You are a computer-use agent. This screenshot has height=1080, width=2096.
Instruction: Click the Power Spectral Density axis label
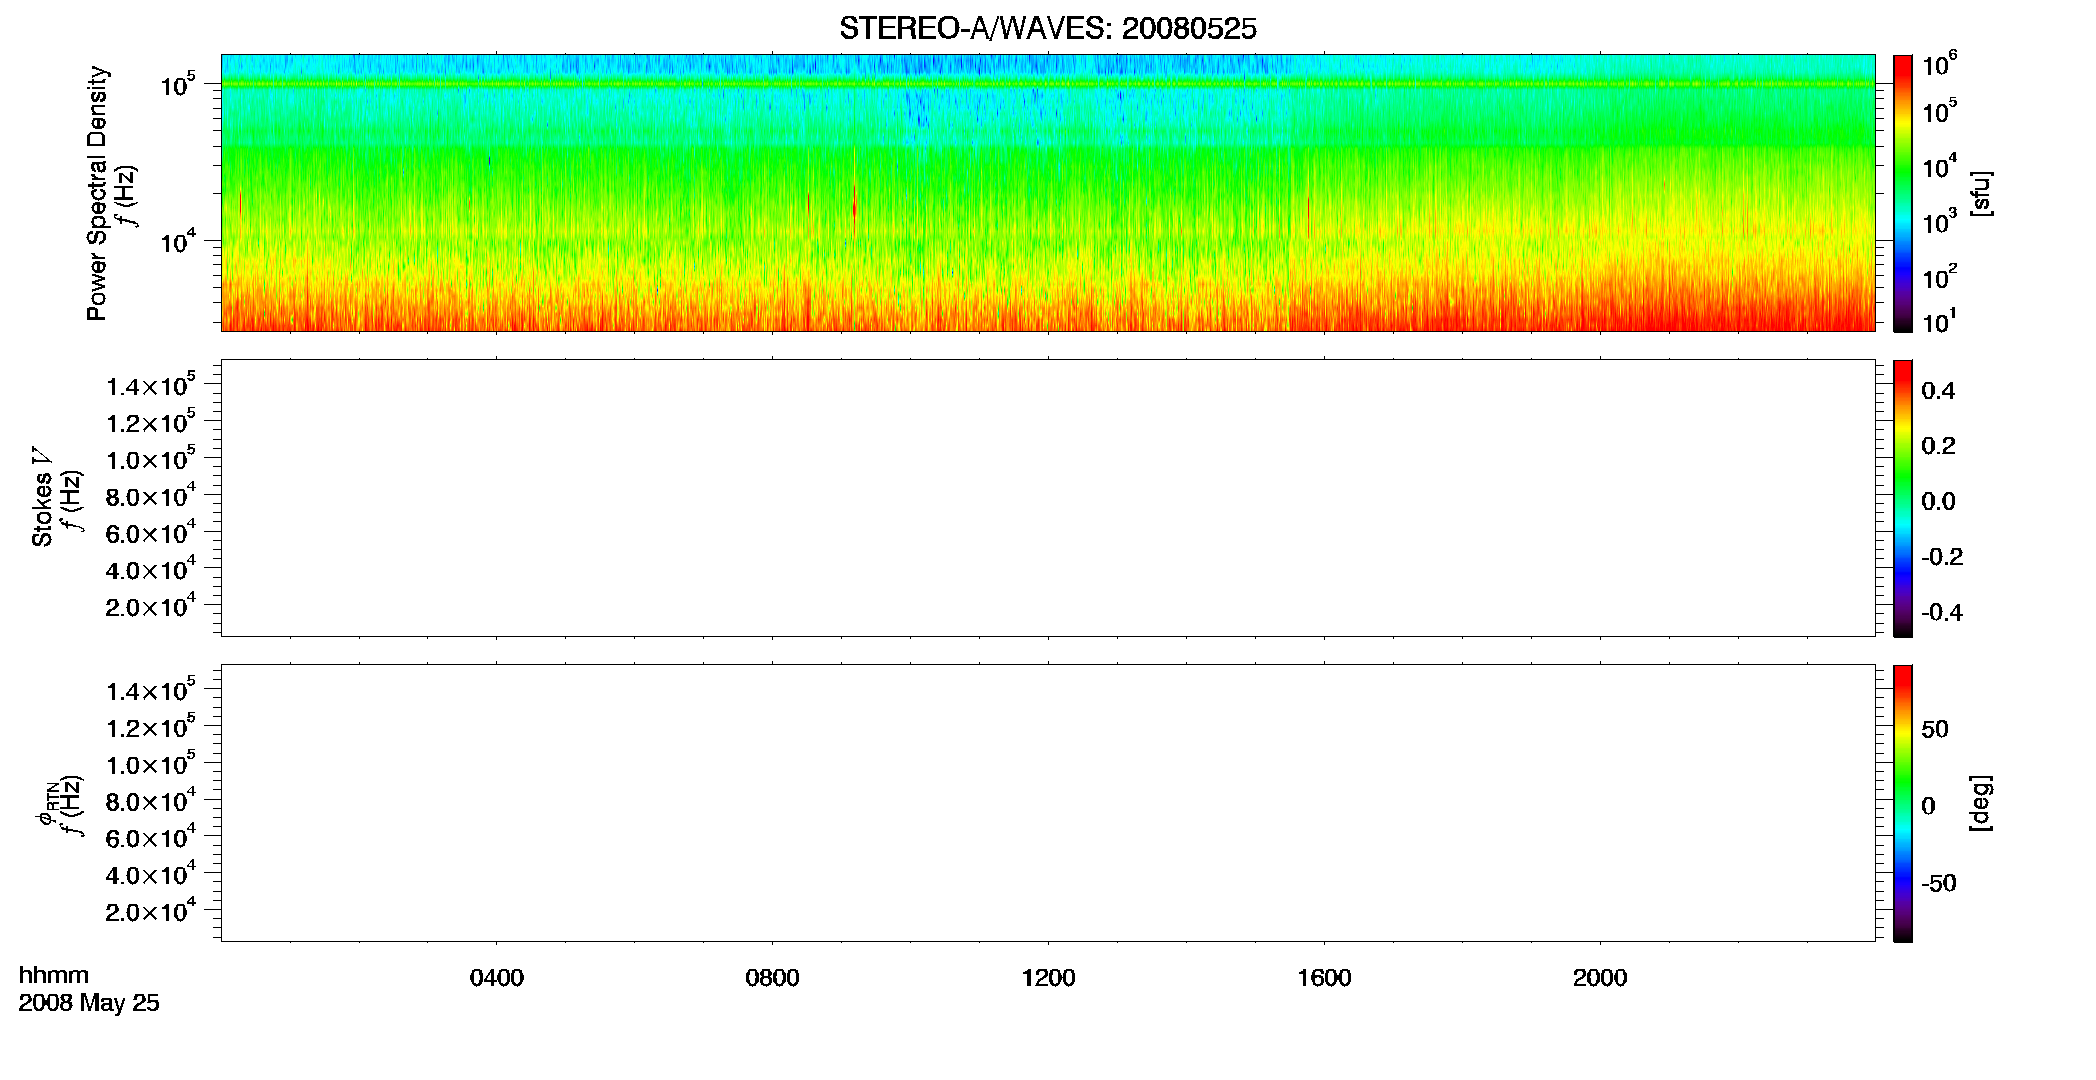click(x=97, y=193)
